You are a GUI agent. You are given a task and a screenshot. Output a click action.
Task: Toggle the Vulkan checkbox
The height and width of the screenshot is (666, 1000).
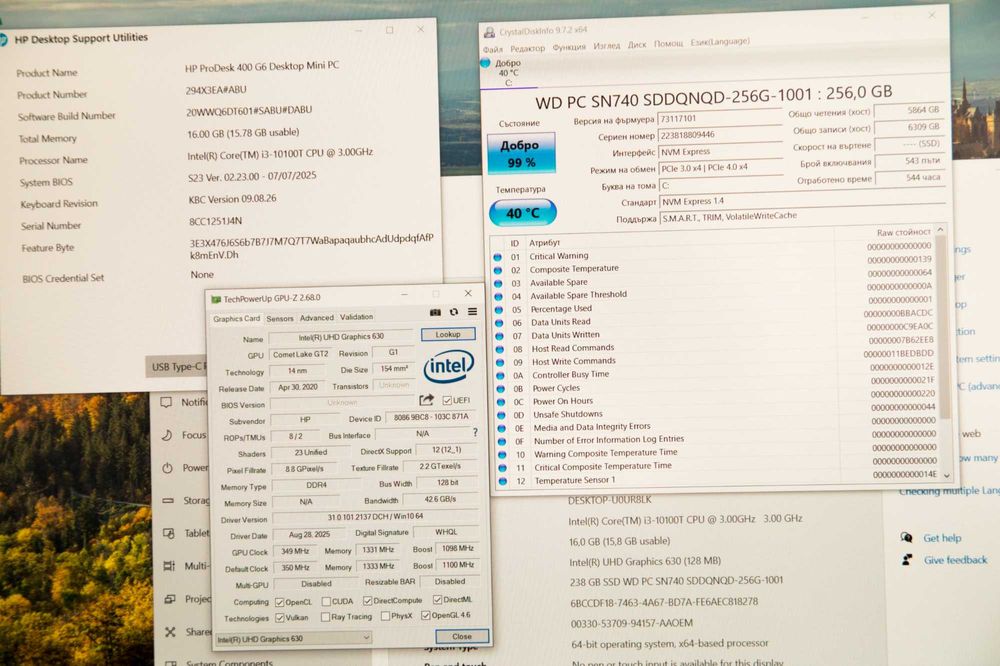click(279, 618)
